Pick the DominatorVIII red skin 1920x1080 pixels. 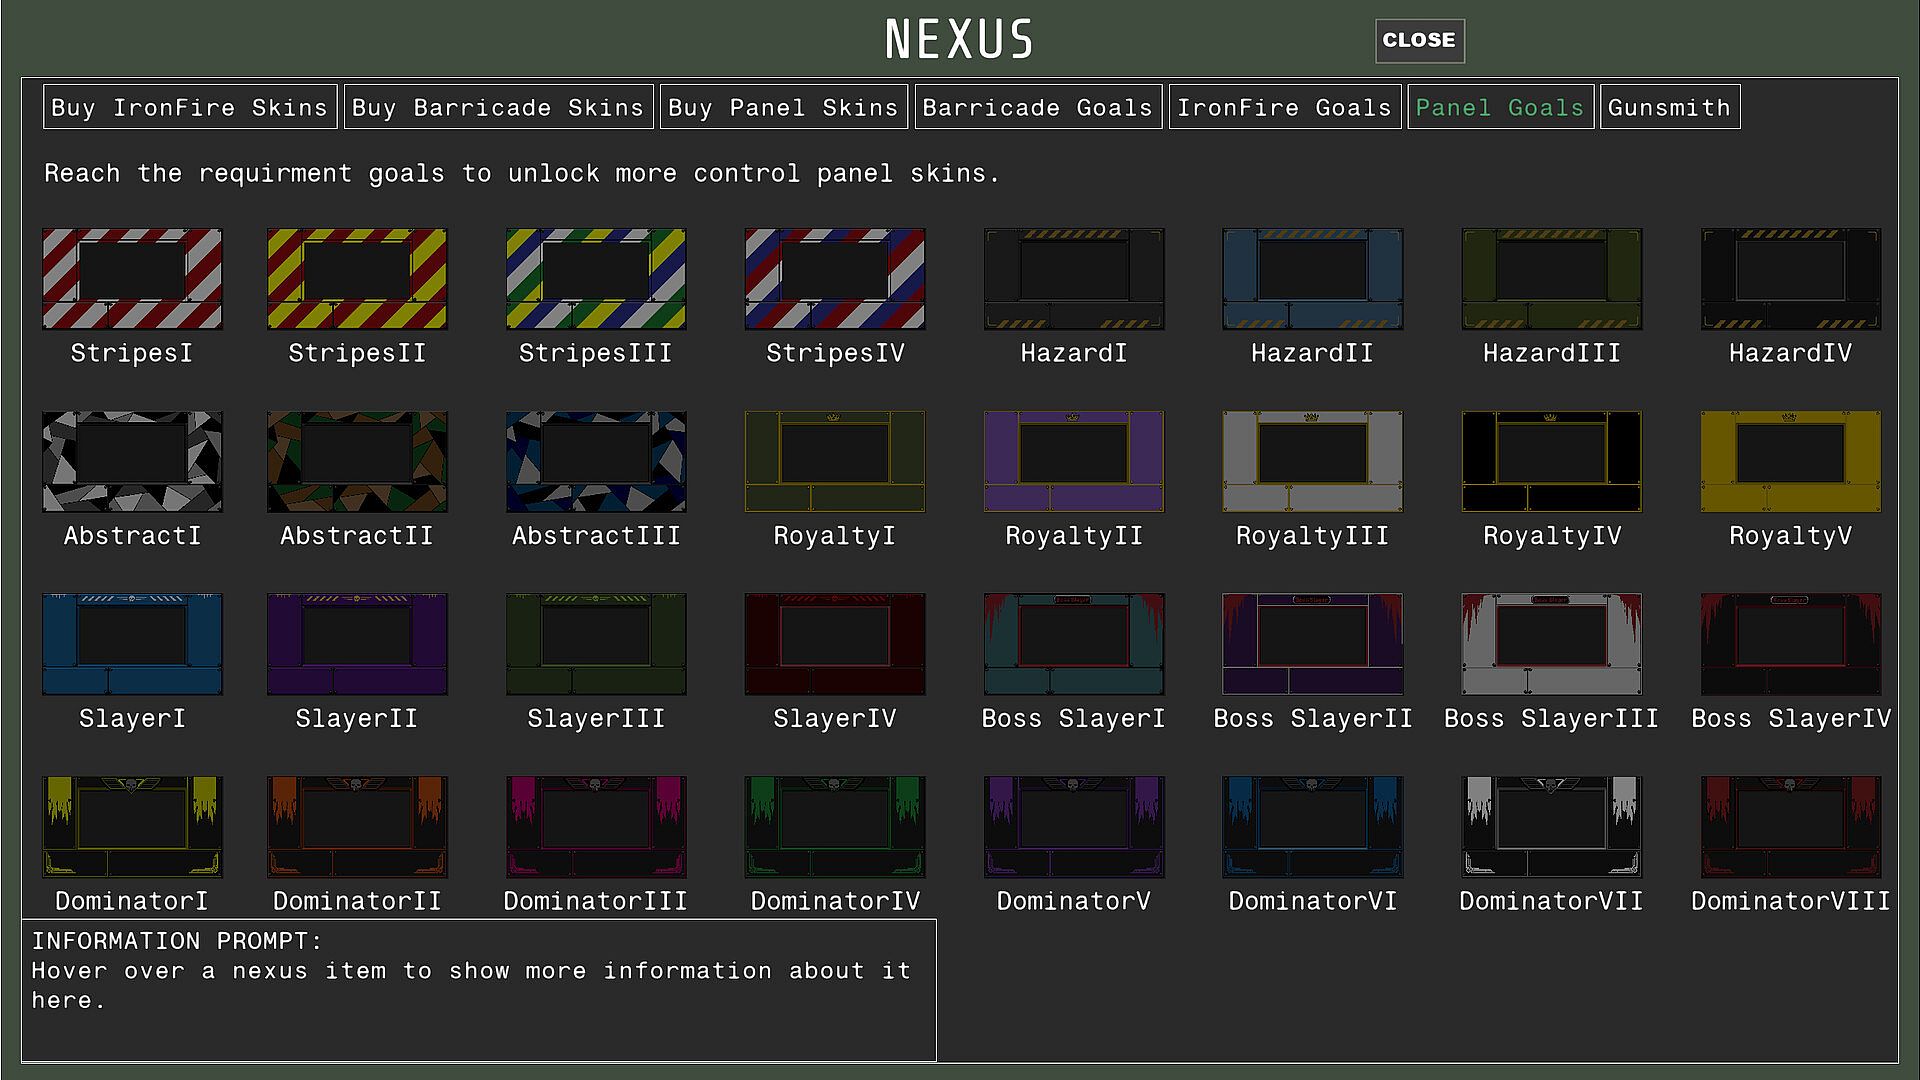[x=1791, y=828]
